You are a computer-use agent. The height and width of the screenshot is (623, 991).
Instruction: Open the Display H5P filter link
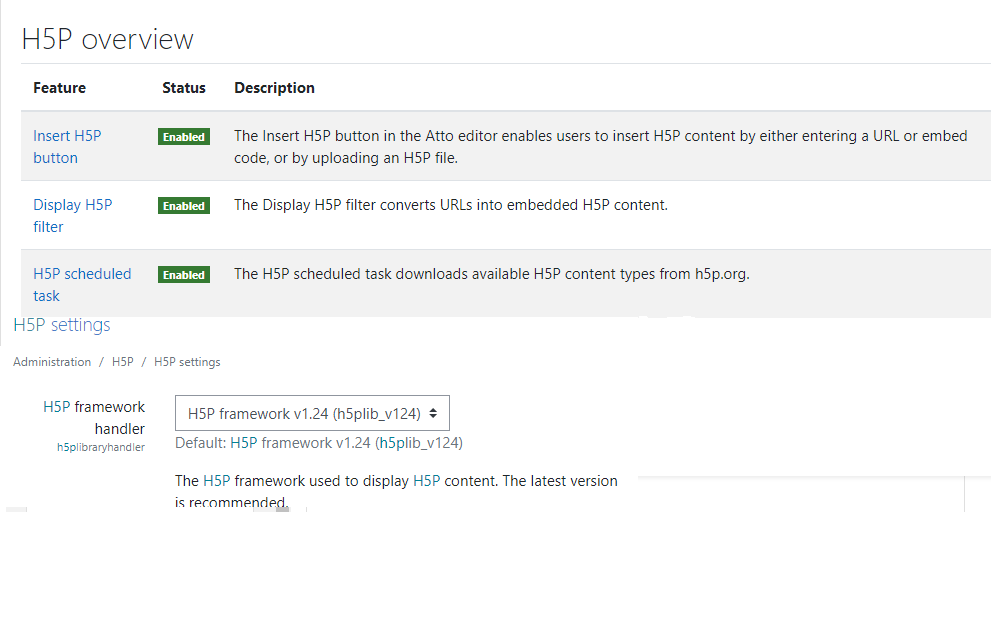click(x=73, y=215)
